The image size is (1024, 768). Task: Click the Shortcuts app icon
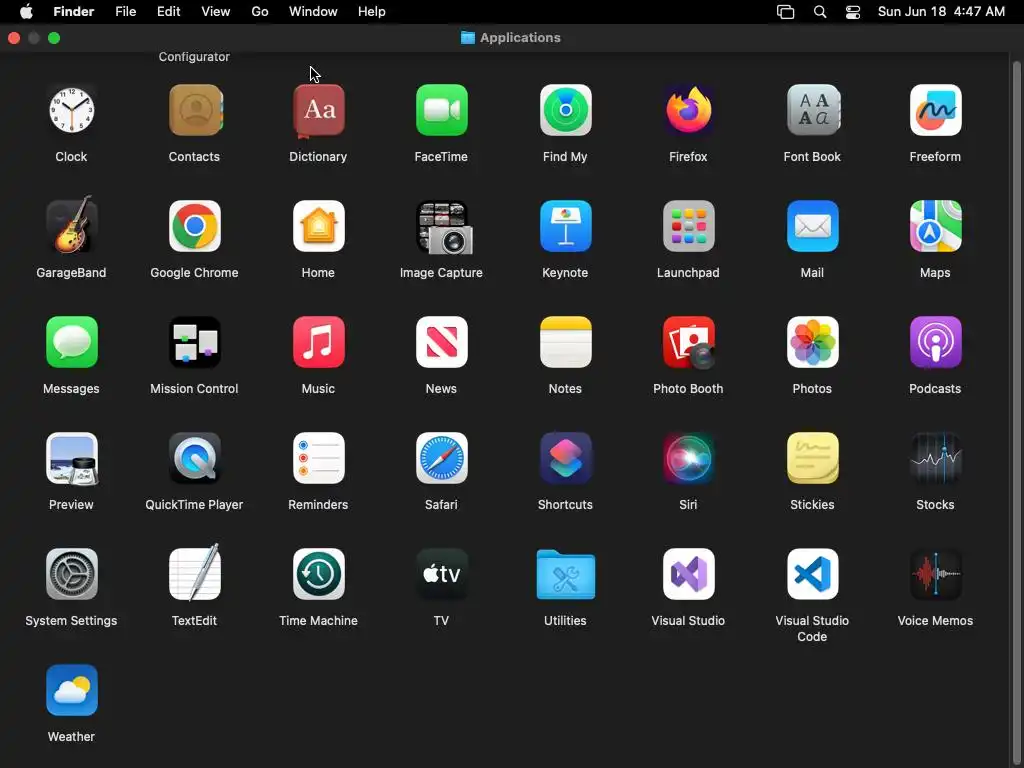click(566, 458)
